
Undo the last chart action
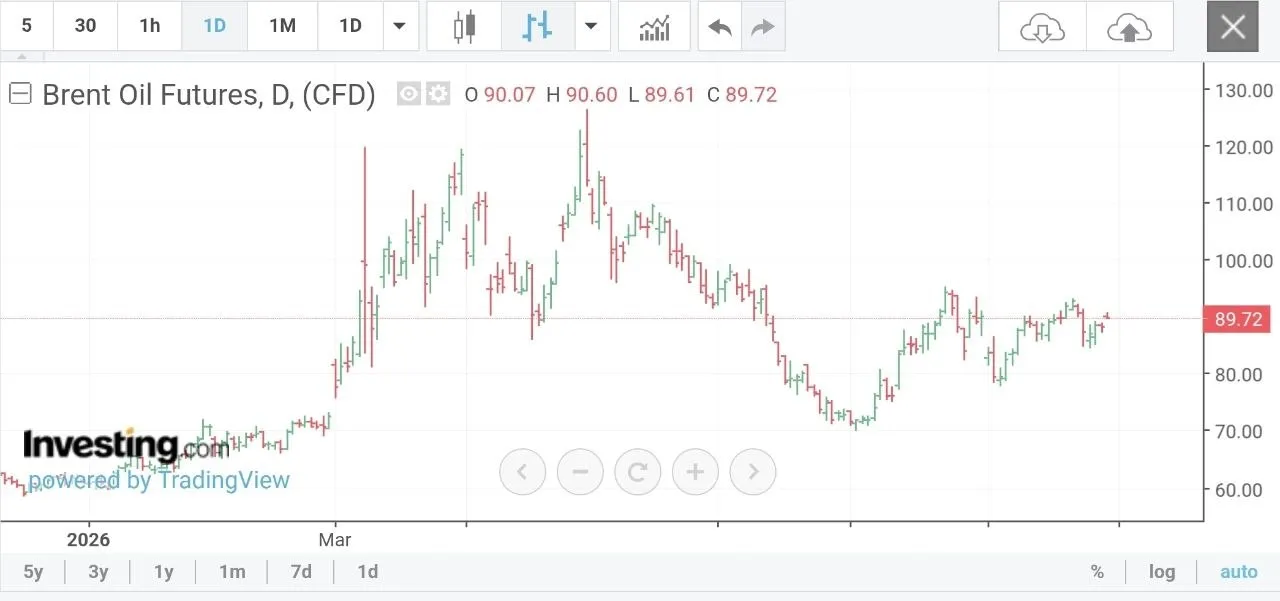(720, 26)
